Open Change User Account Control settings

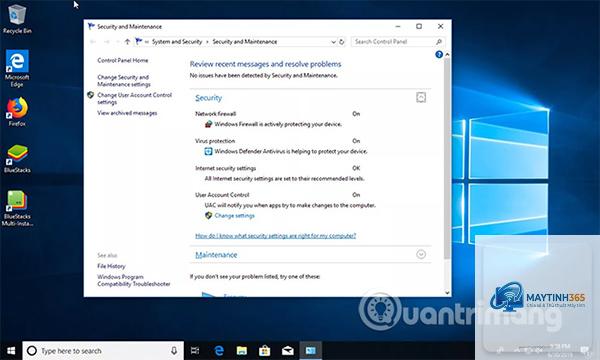(x=134, y=98)
